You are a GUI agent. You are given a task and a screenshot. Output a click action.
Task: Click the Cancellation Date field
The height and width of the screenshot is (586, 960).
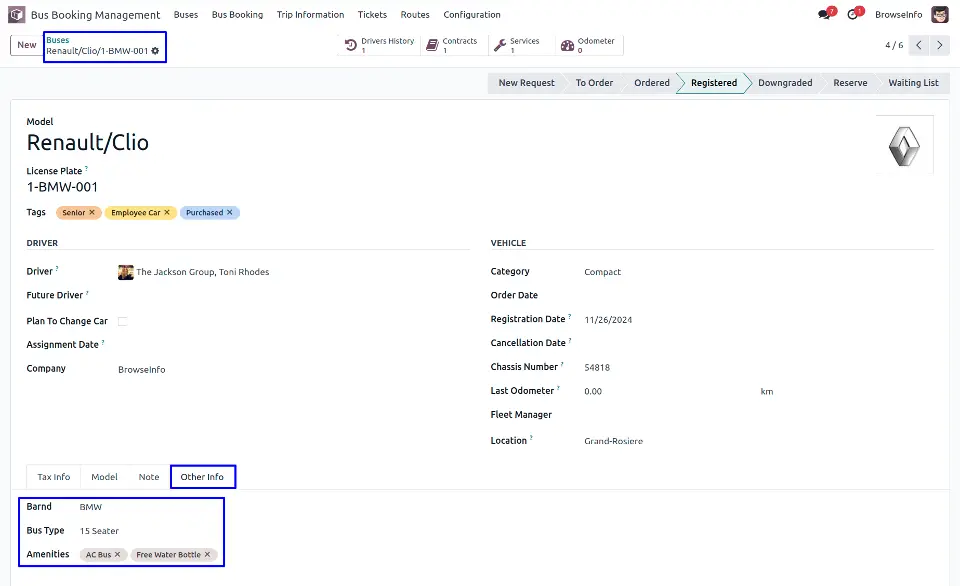tap(759, 344)
